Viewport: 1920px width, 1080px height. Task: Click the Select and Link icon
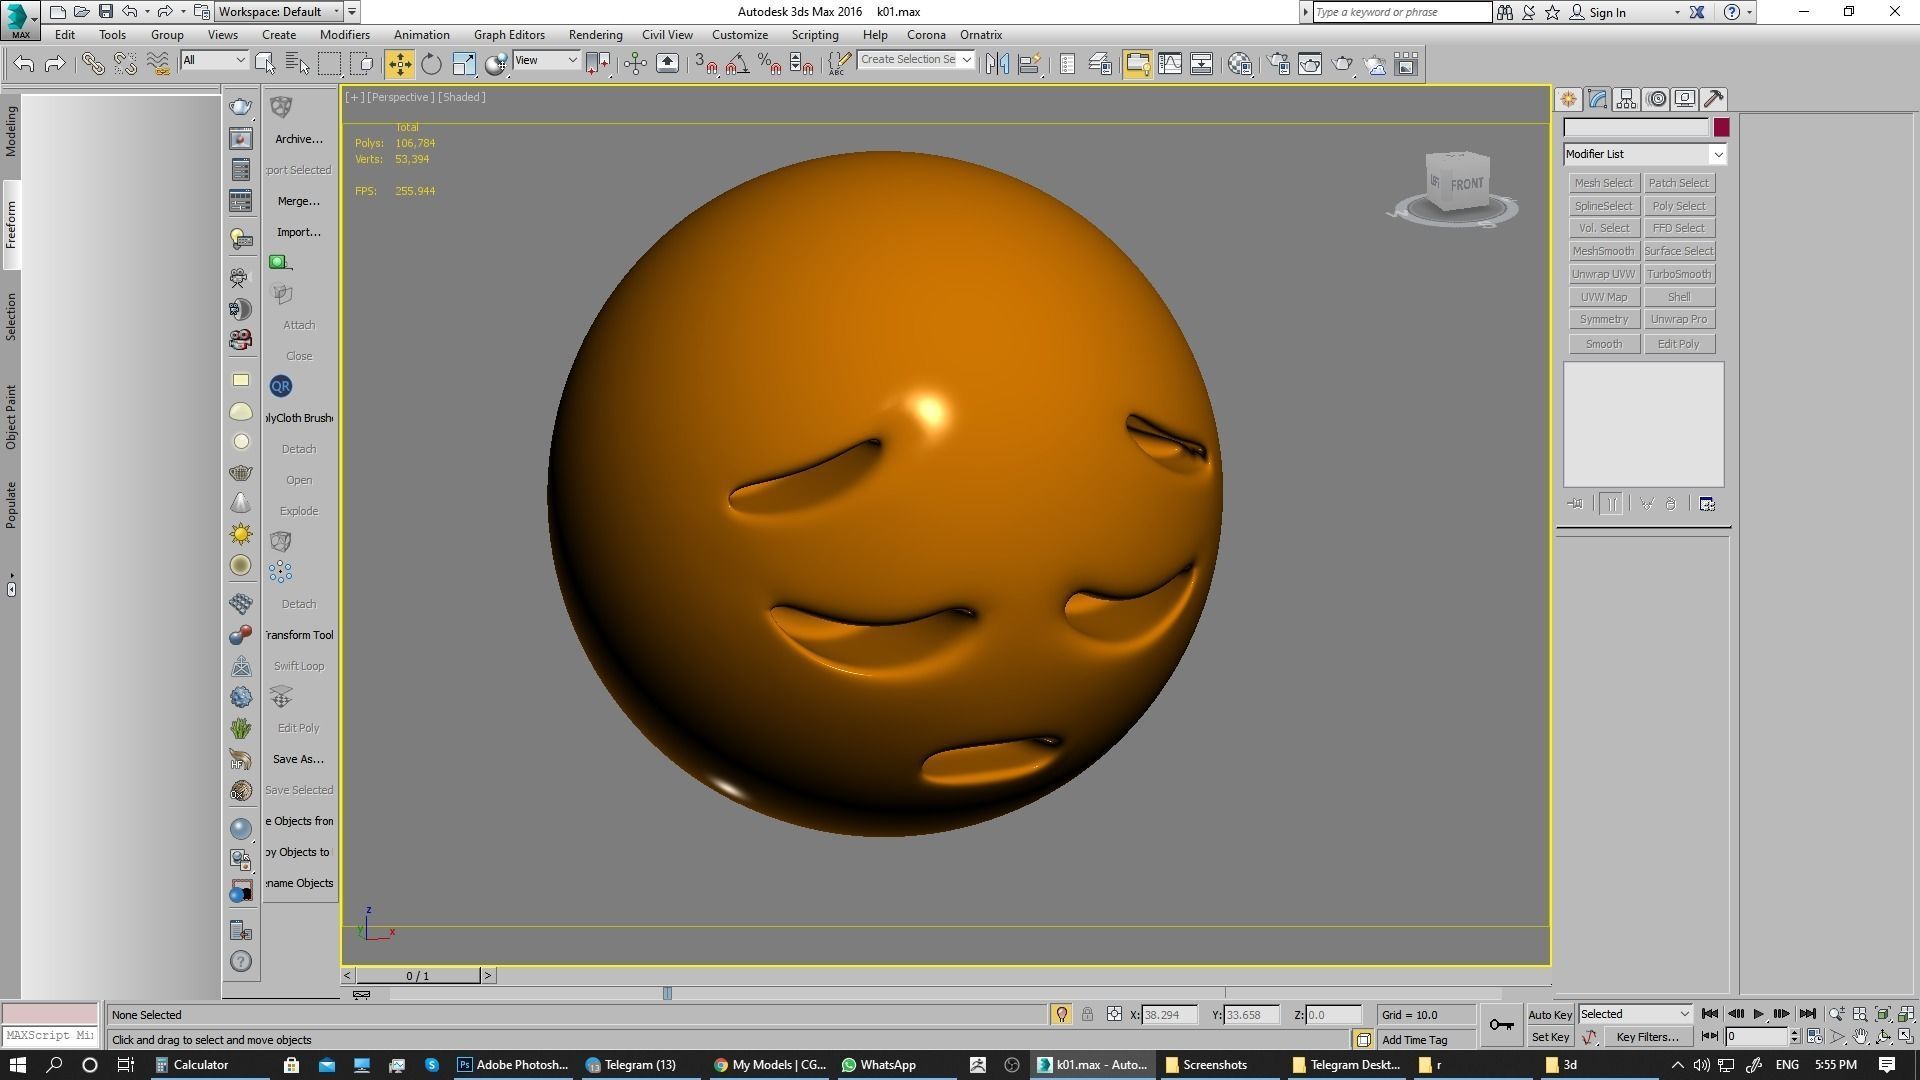click(x=93, y=64)
